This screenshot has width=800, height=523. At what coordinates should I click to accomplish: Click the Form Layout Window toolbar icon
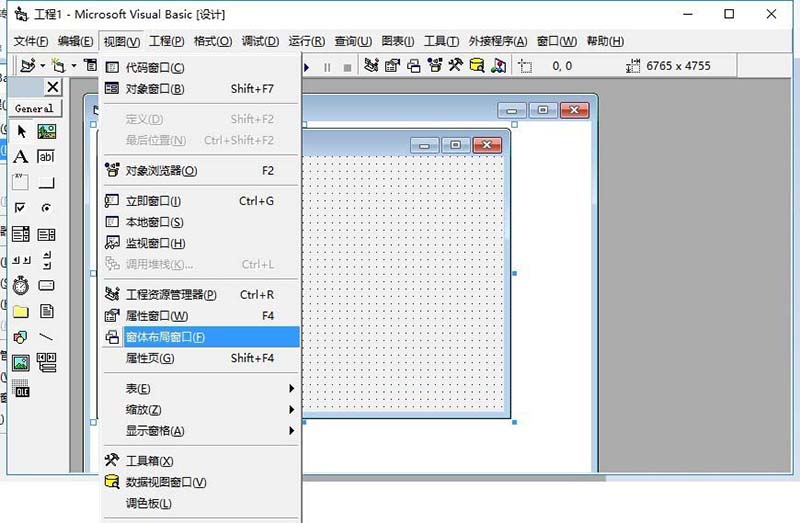[x=414, y=66]
